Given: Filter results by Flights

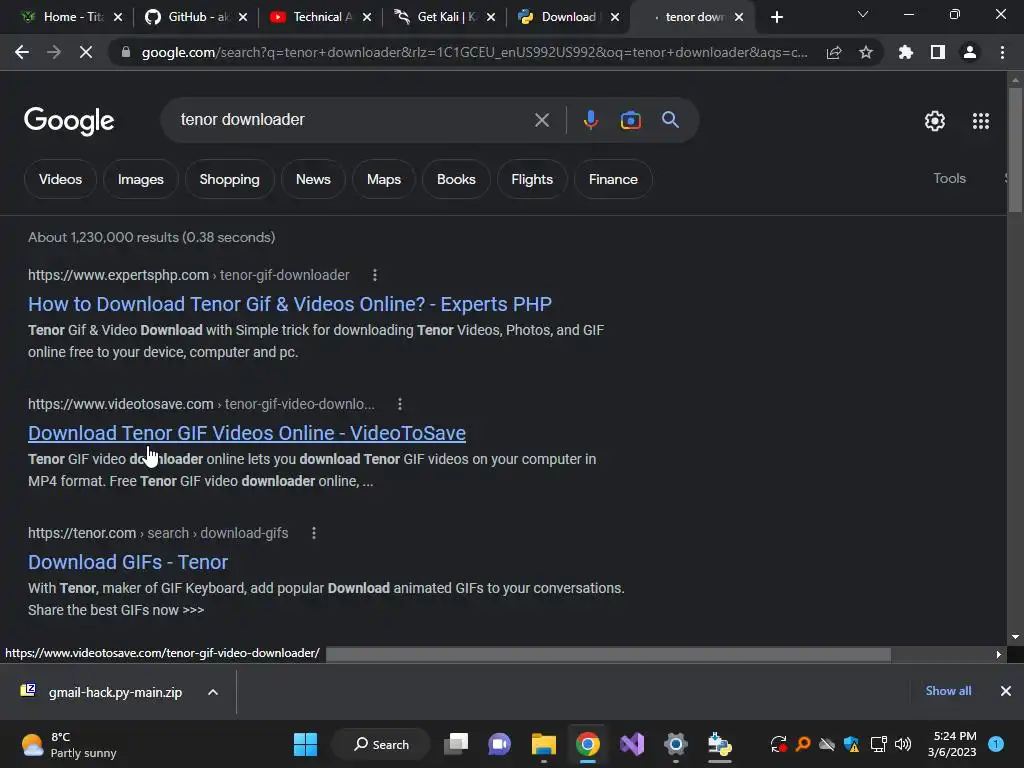Looking at the screenshot, I should tap(532, 180).
